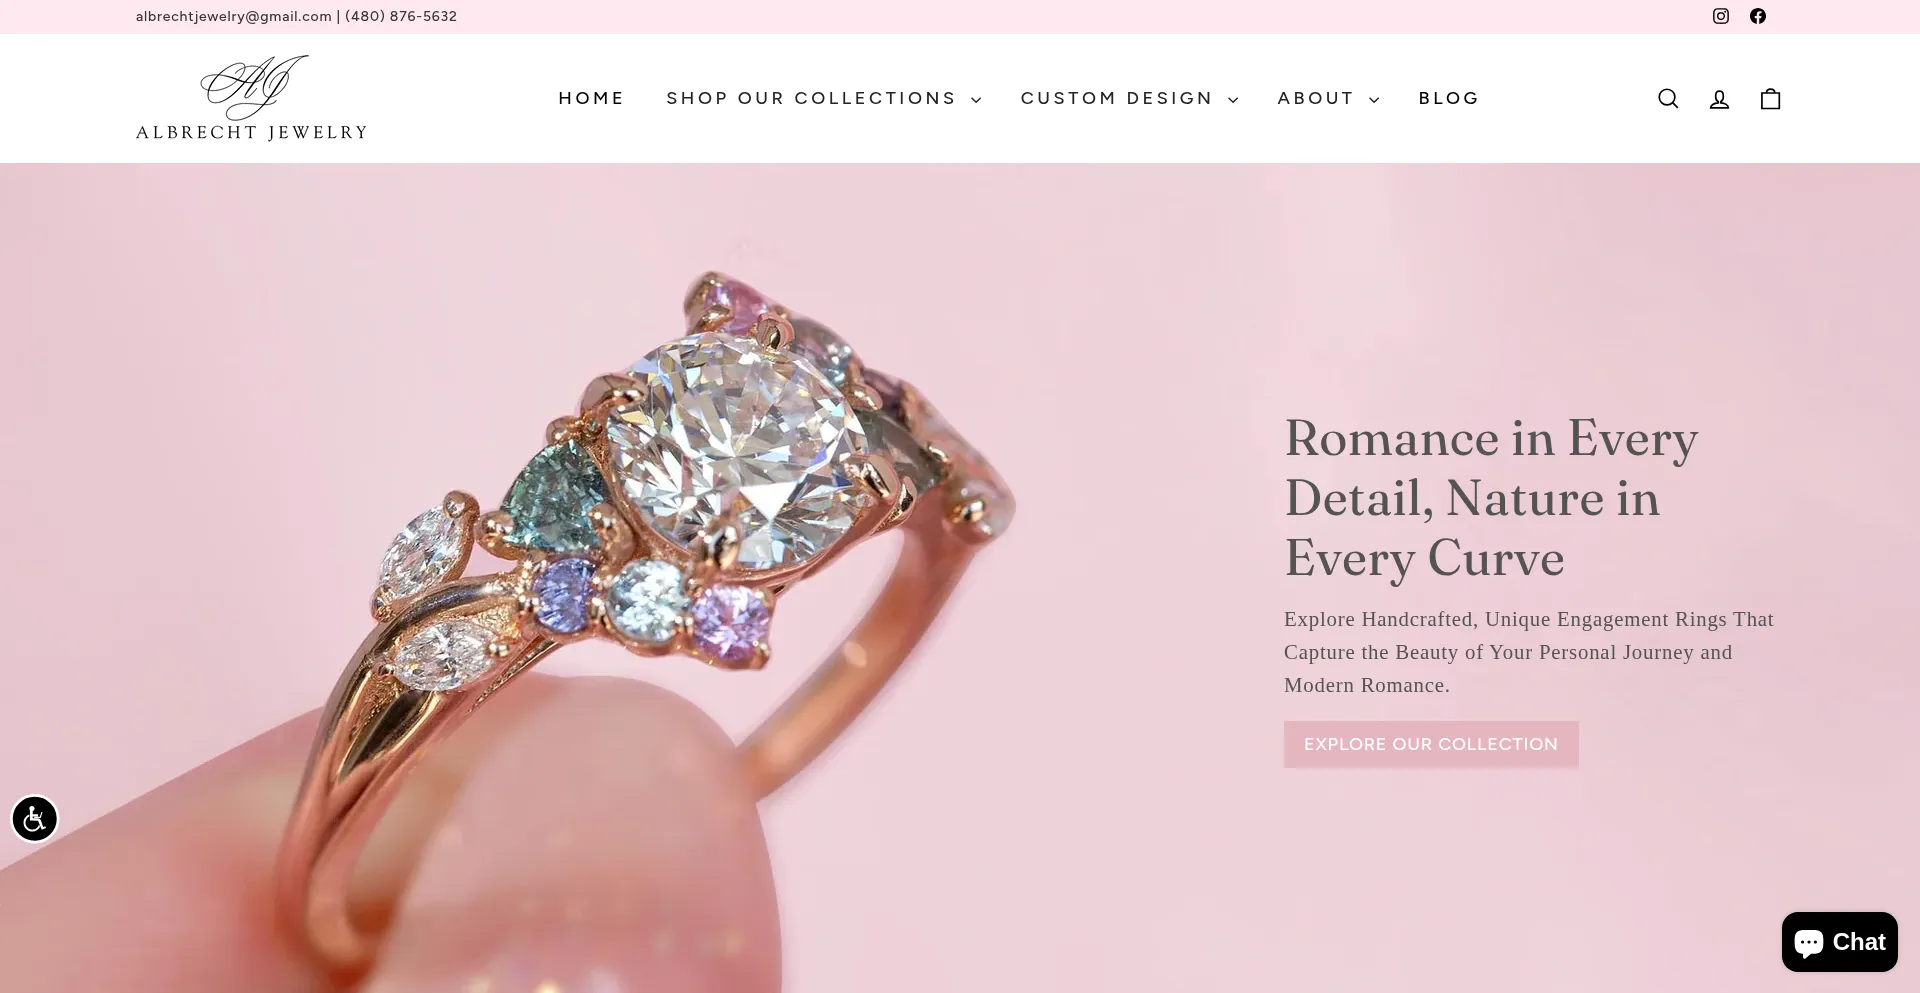Go to the Home menu item
The width and height of the screenshot is (1920, 993).
(x=591, y=98)
